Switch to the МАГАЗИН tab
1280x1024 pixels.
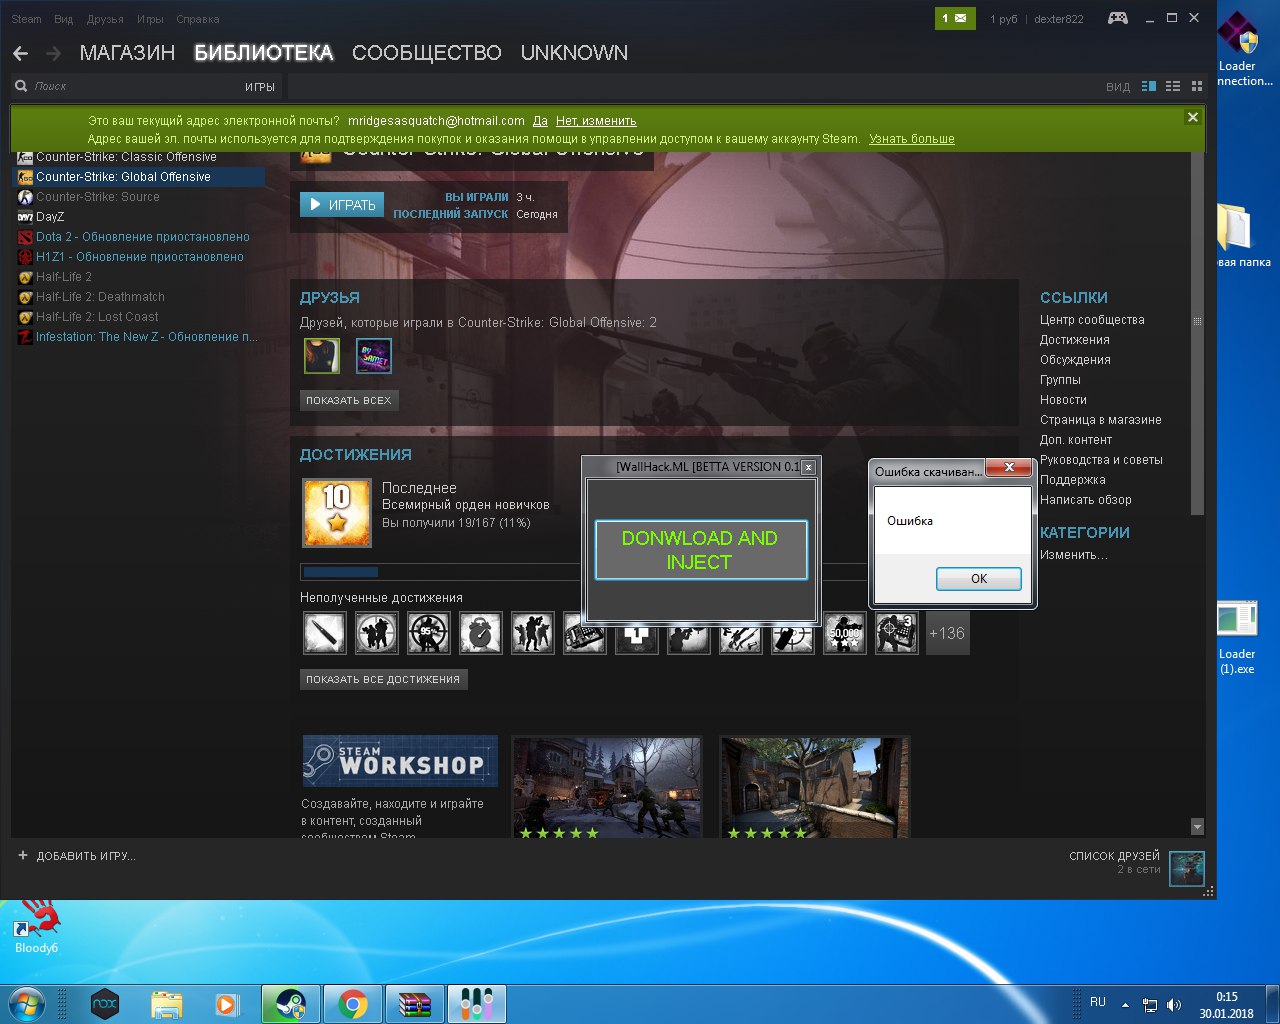click(127, 53)
